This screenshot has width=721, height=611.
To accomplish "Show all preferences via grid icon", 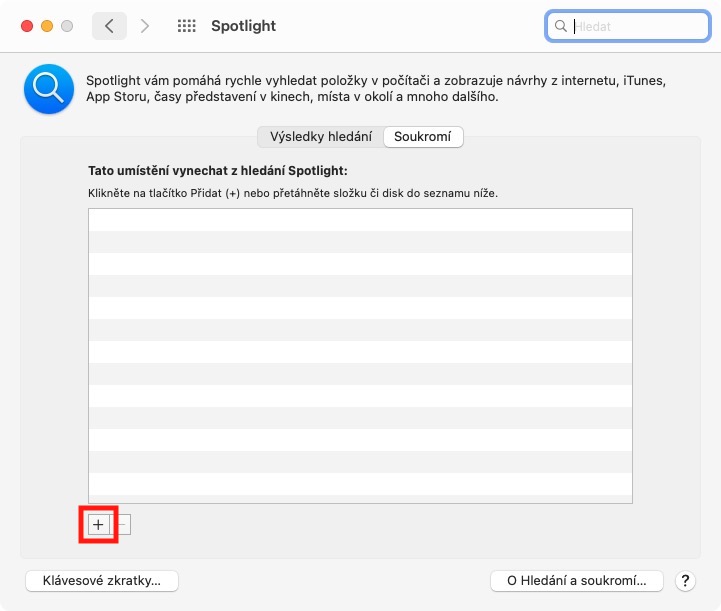I will click(186, 26).
